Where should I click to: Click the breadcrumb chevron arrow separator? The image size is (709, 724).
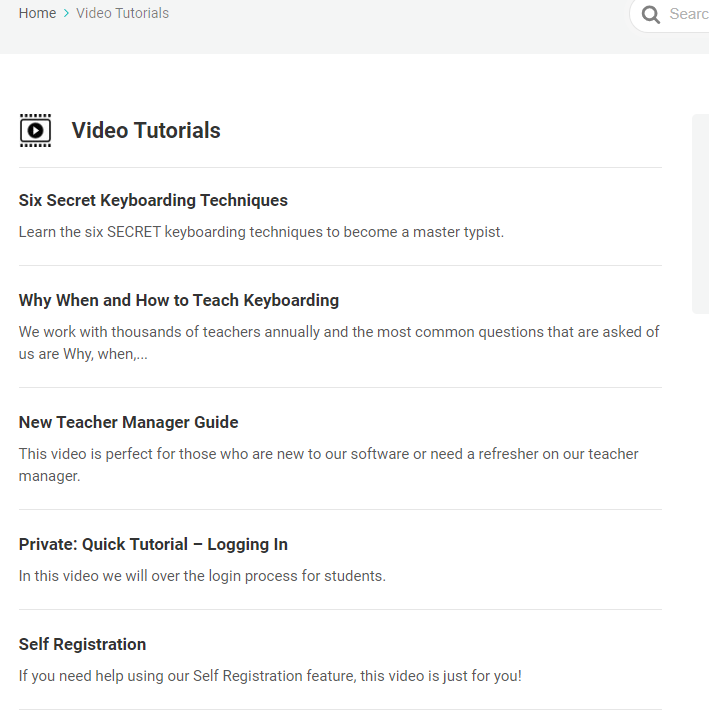(66, 13)
